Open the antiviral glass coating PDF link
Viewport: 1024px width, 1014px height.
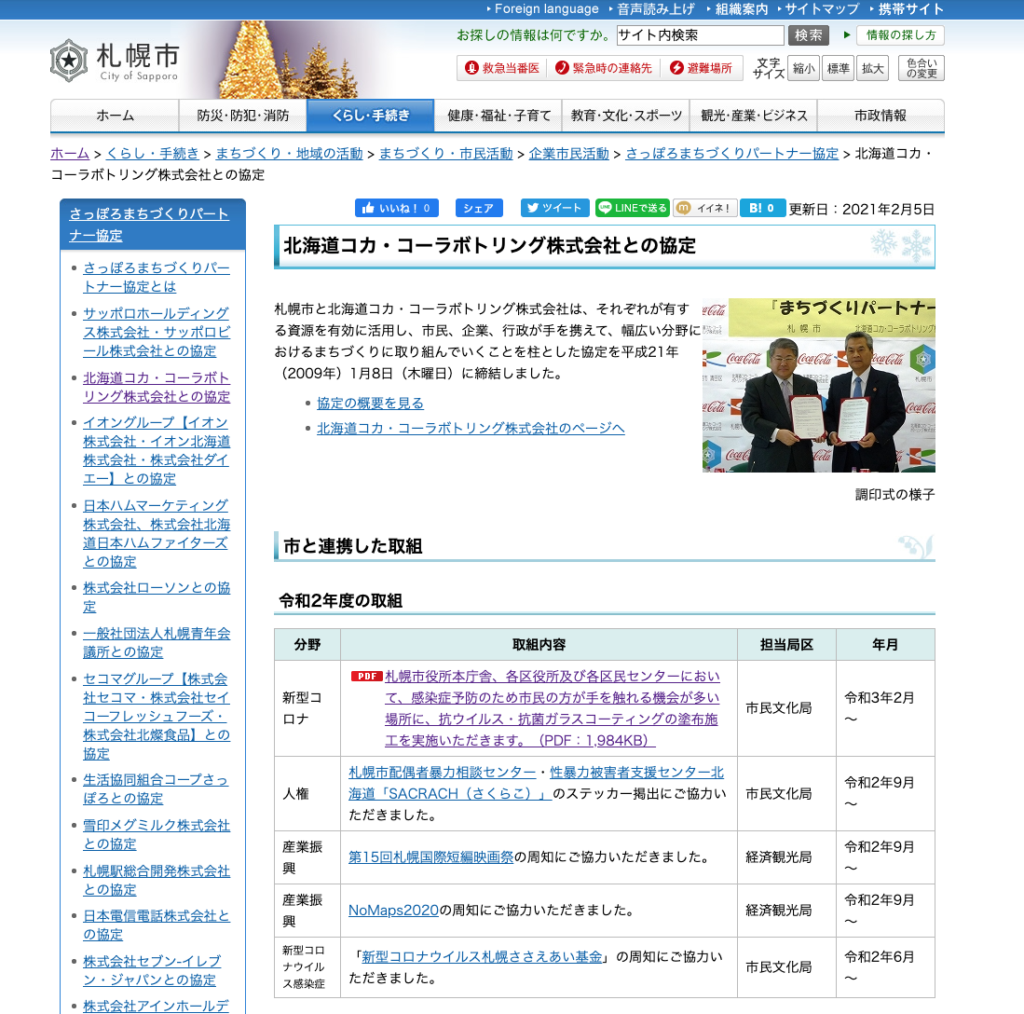(x=552, y=708)
